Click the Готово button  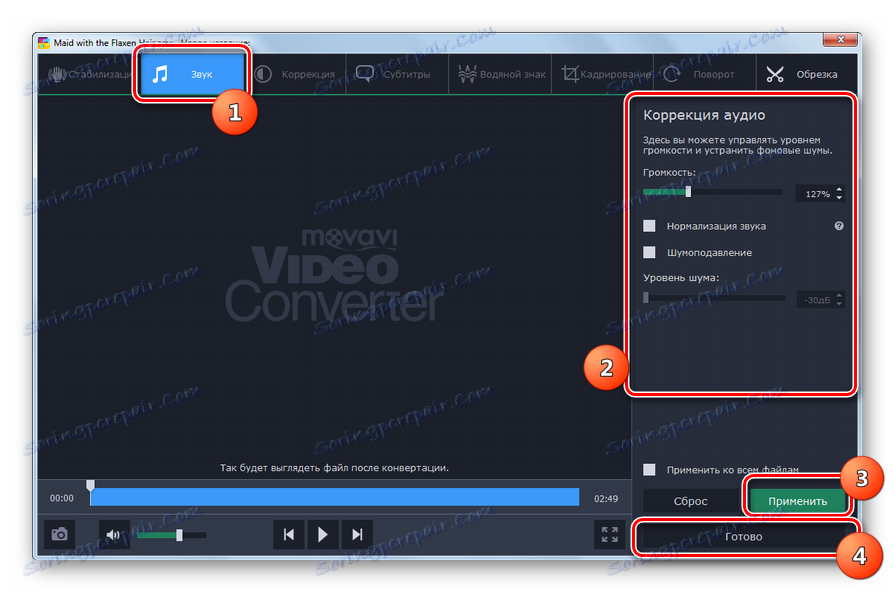[x=744, y=536]
